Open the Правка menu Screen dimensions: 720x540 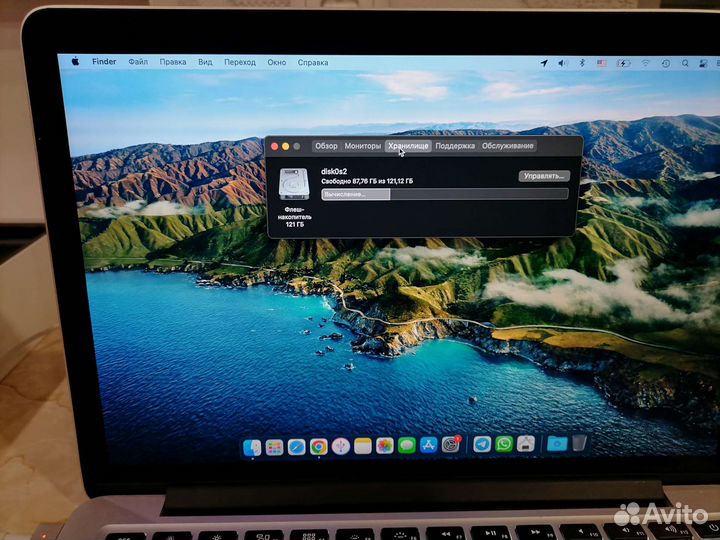(x=173, y=62)
